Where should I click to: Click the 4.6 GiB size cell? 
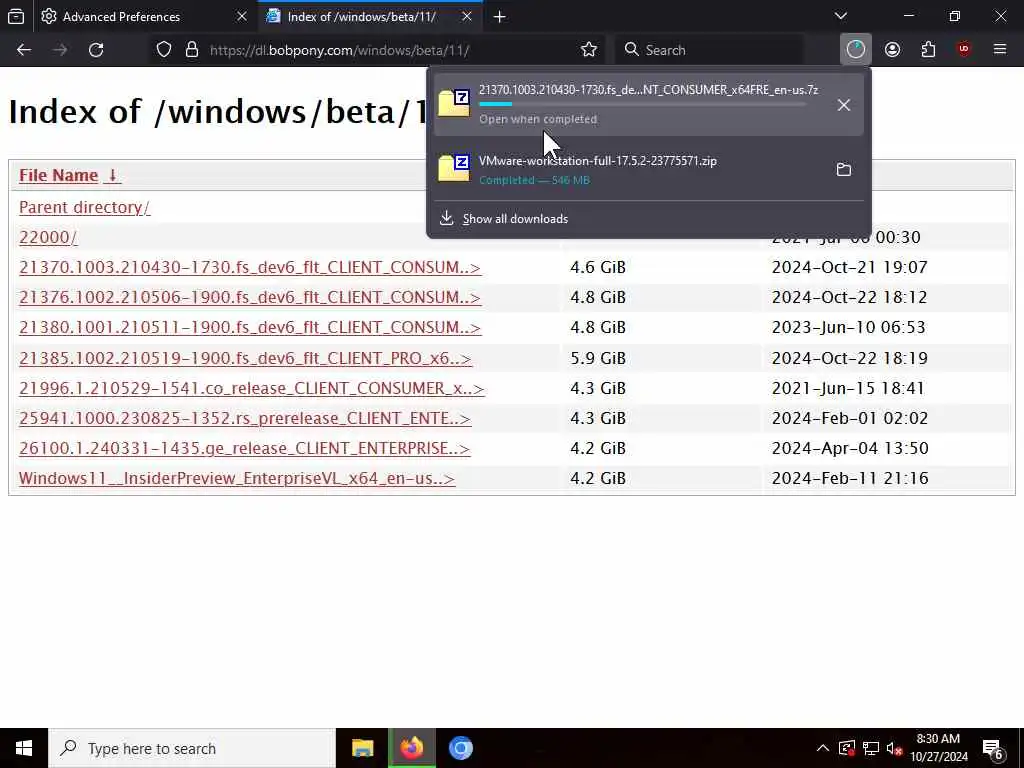click(598, 267)
